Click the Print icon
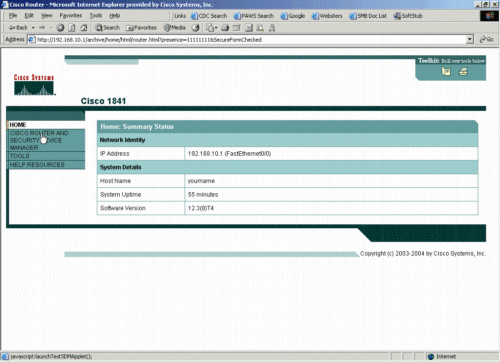The width and height of the screenshot is (500, 363). (225, 28)
